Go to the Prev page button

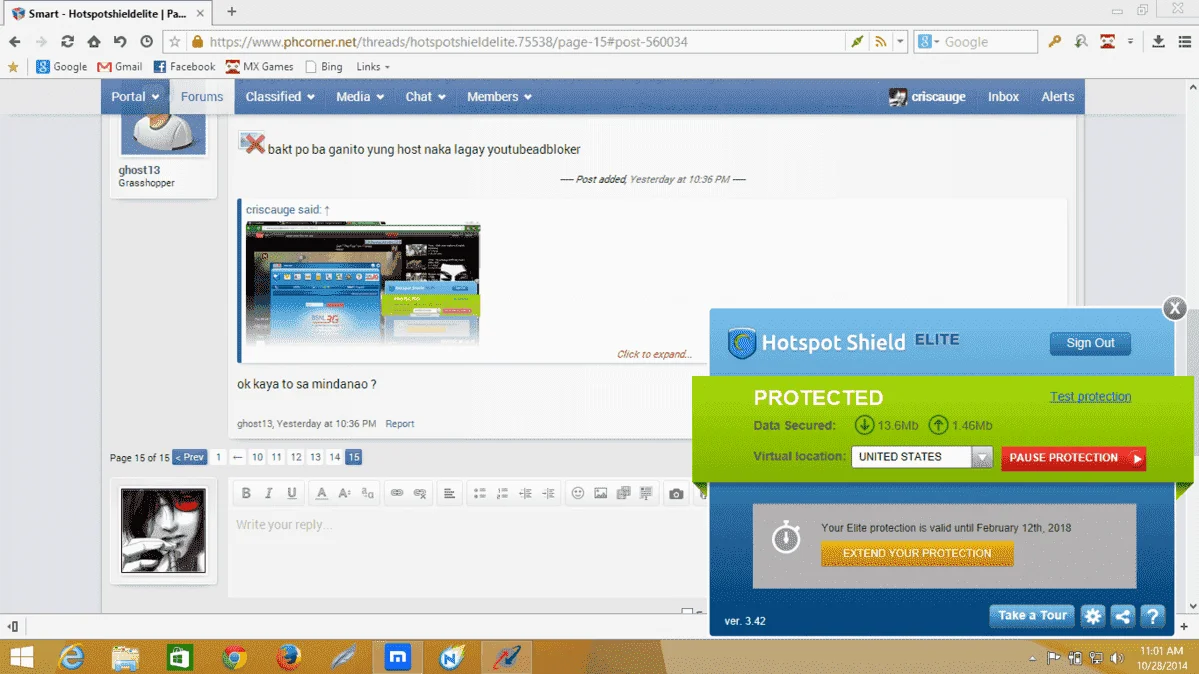point(190,457)
